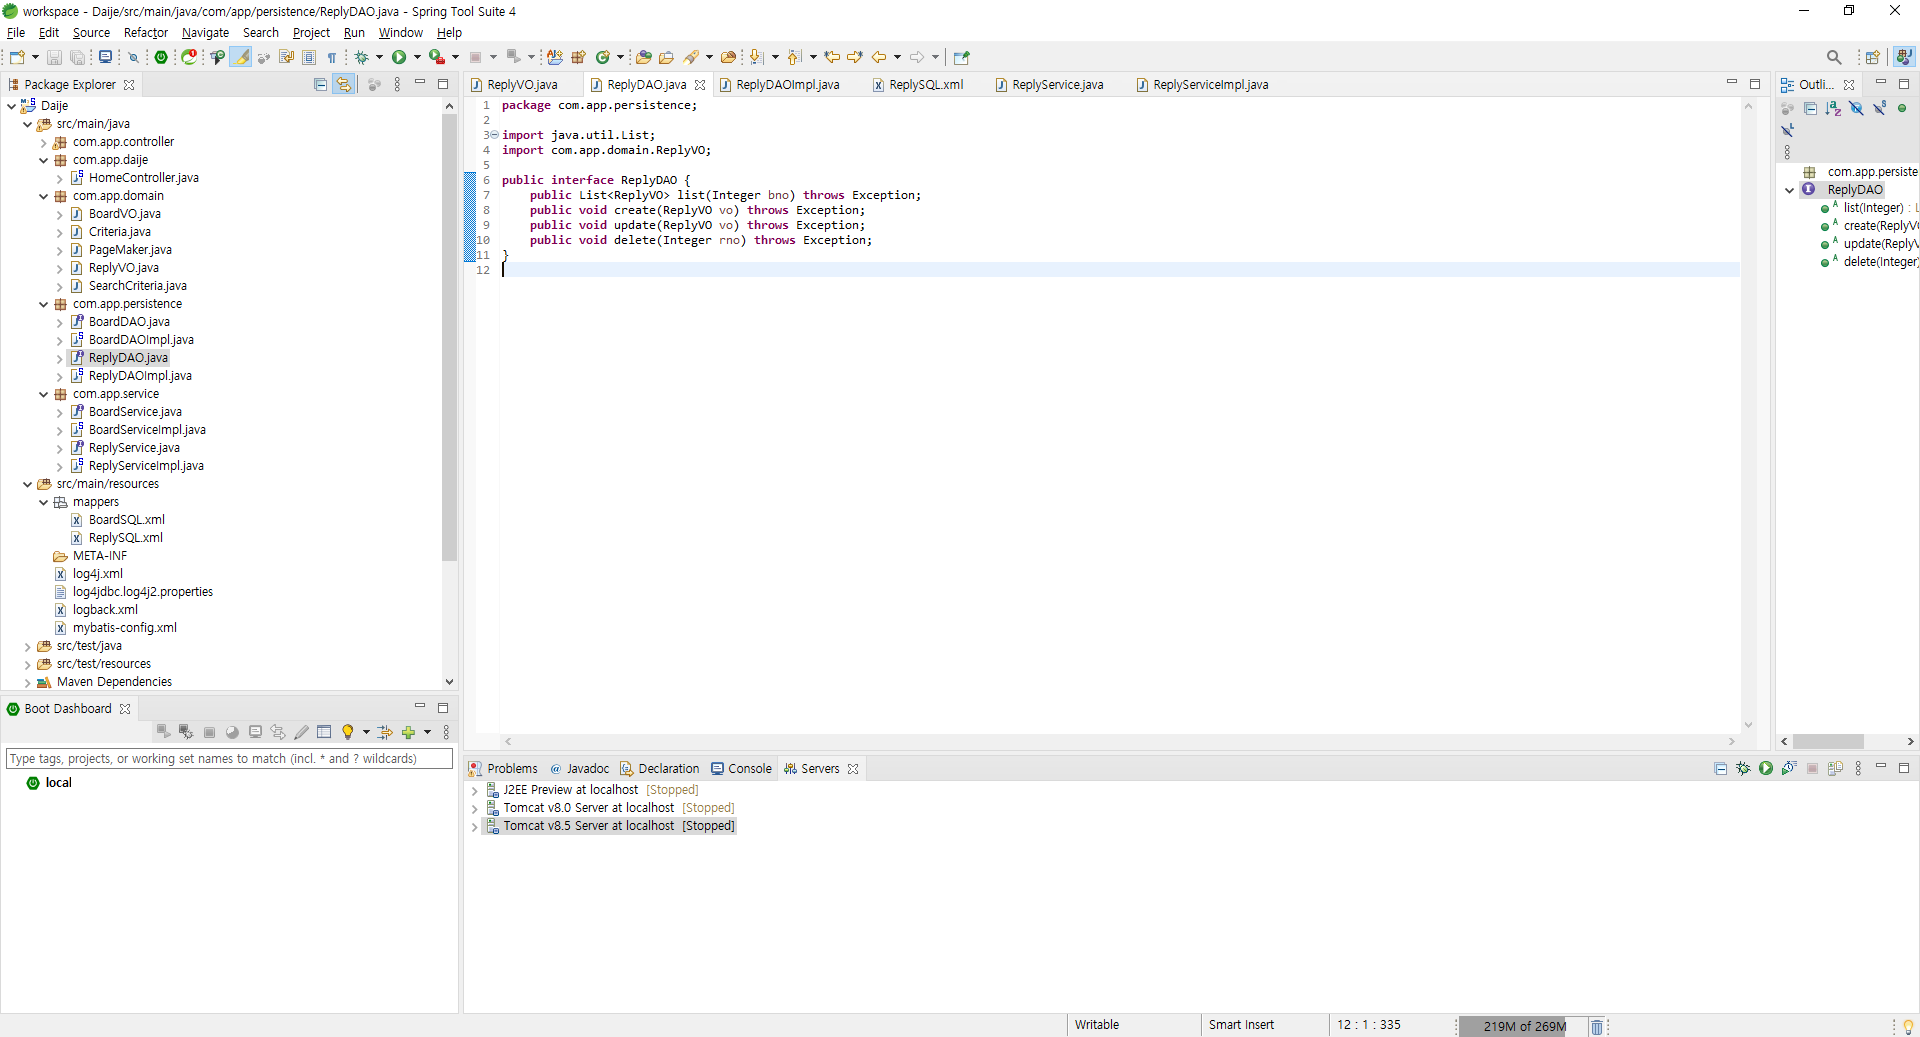Toggle Link with Editor in Package Explorer

click(x=343, y=85)
